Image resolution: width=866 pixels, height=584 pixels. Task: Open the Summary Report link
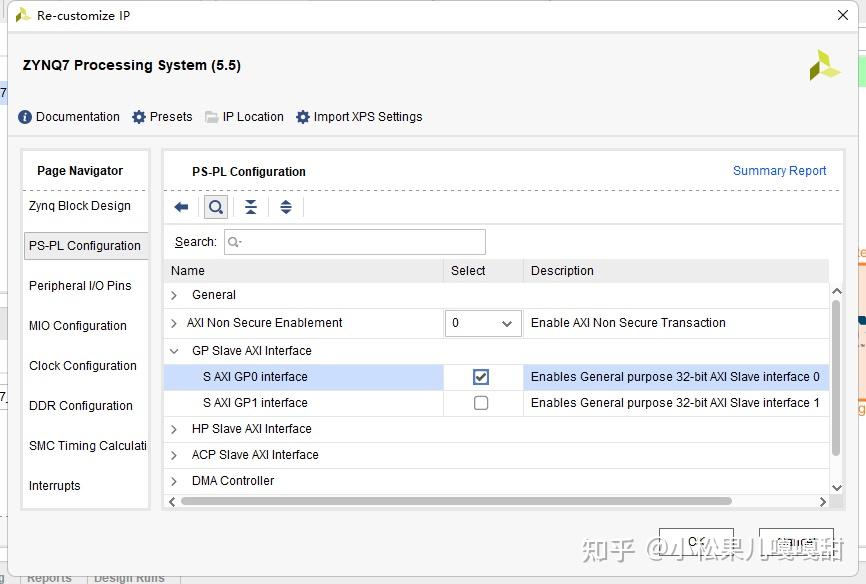(779, 171)
